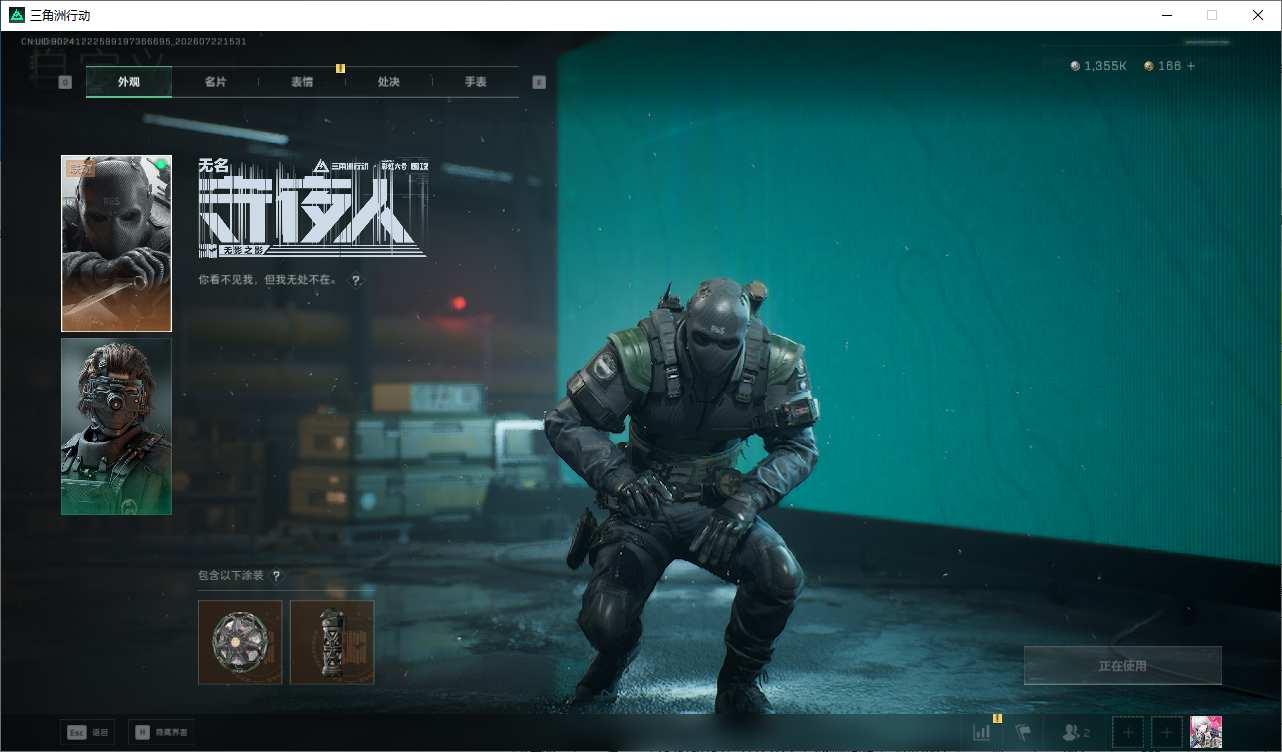Screen dimensions: 1282x752
Task: Click the H 隐藏界面 button
Action: (x=162, y=733)
